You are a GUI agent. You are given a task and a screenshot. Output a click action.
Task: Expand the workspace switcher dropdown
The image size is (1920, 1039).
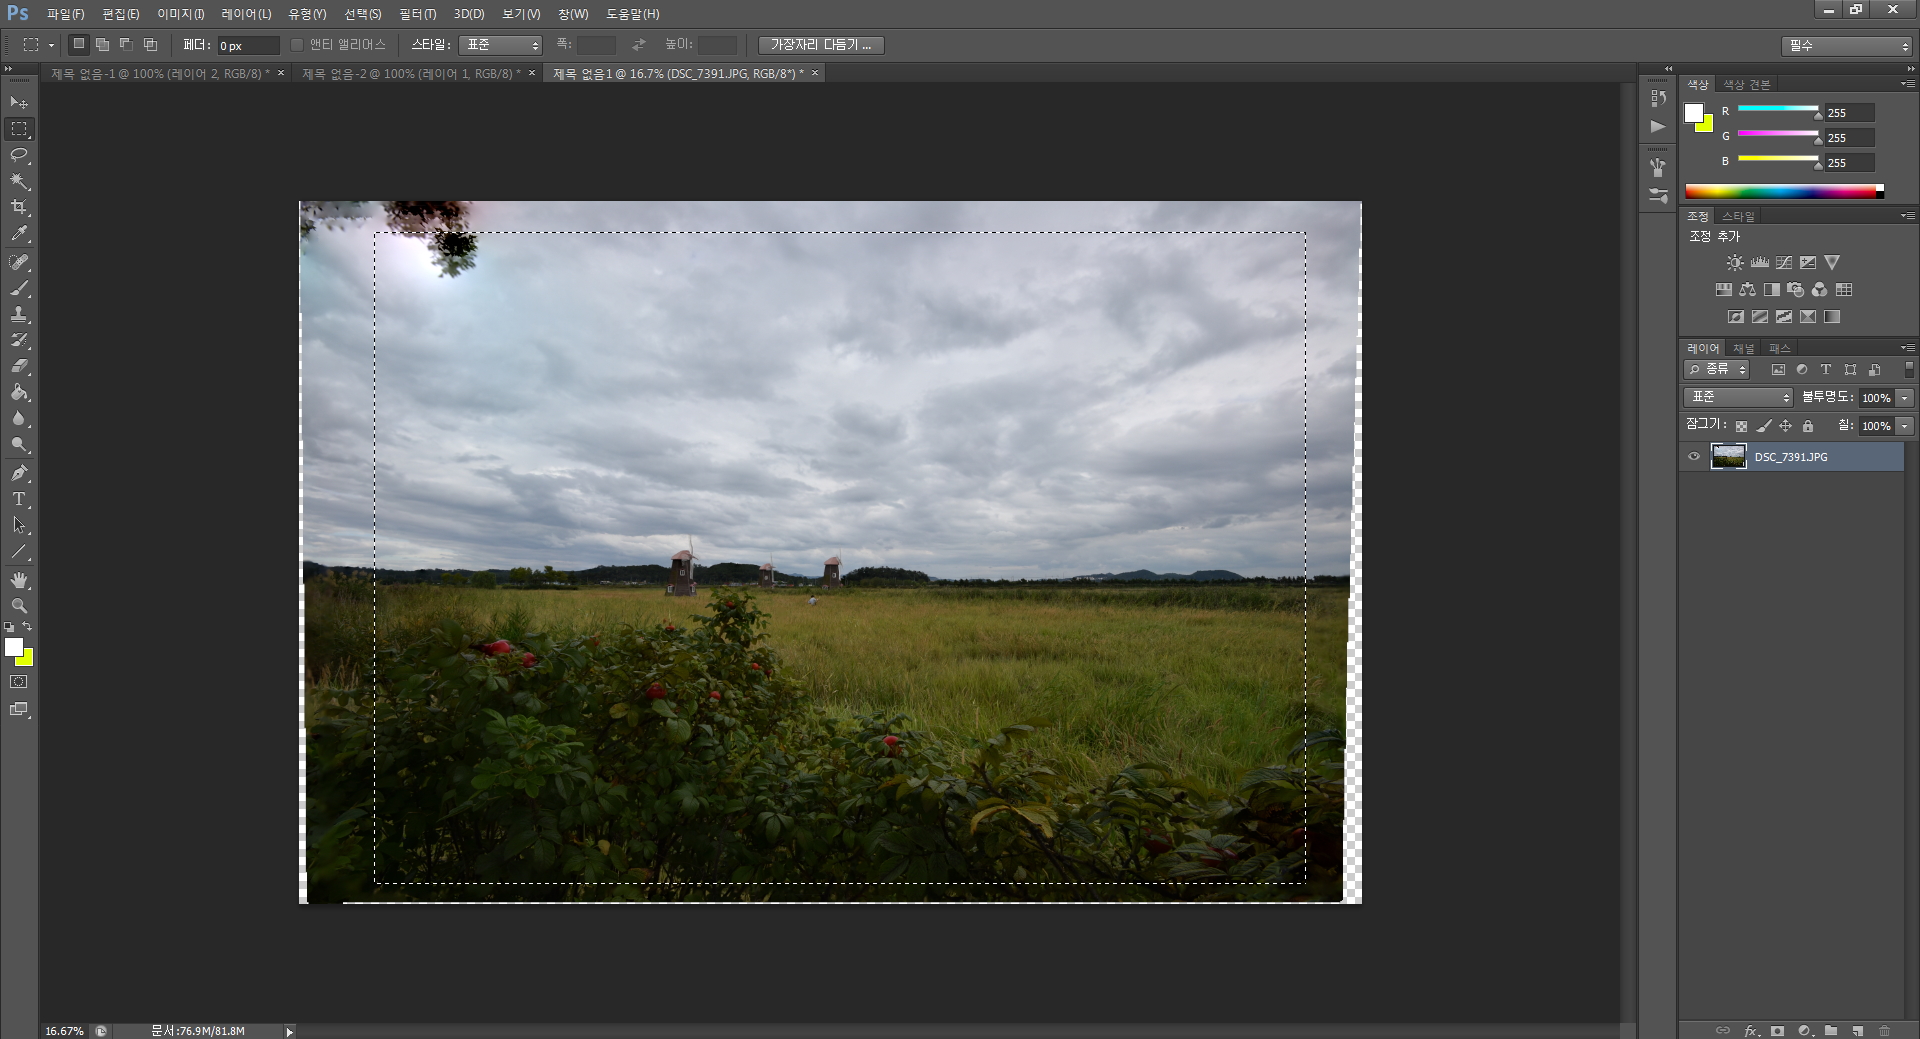pos(1846,46)
